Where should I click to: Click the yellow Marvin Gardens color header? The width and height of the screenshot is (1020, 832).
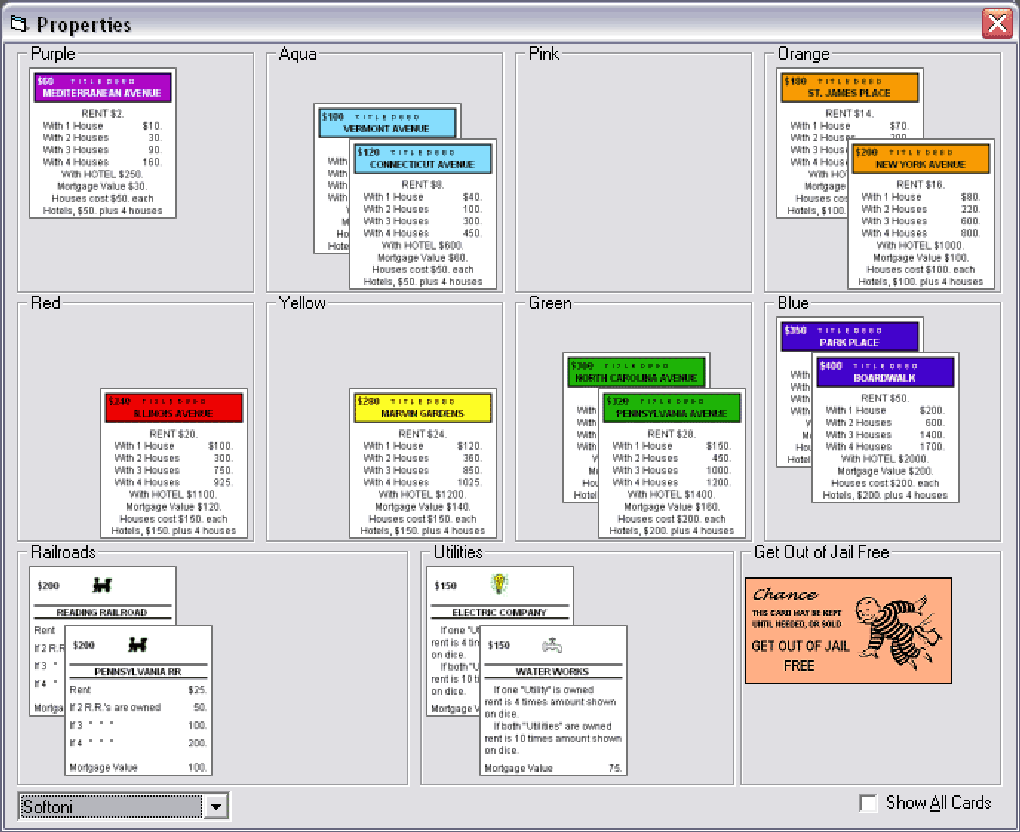(423, 408)
